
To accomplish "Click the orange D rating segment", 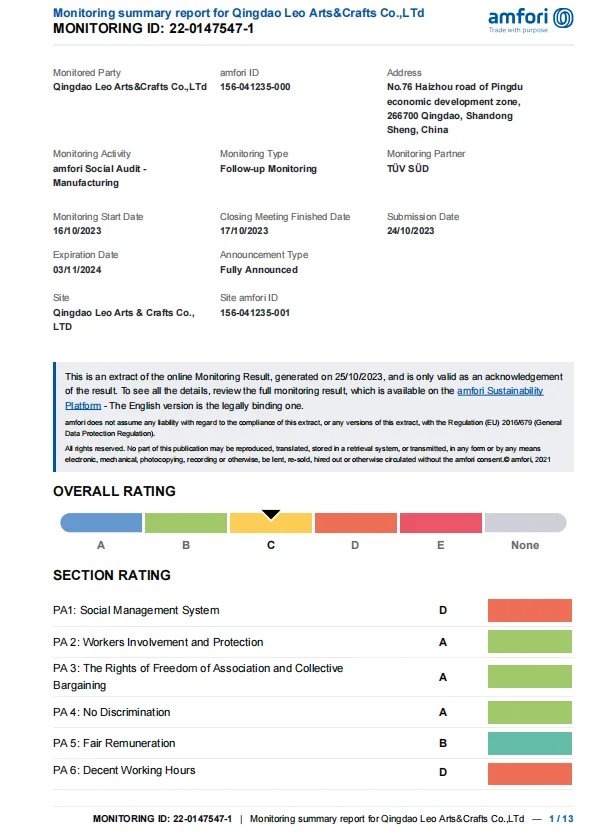I will click(356, 522).
